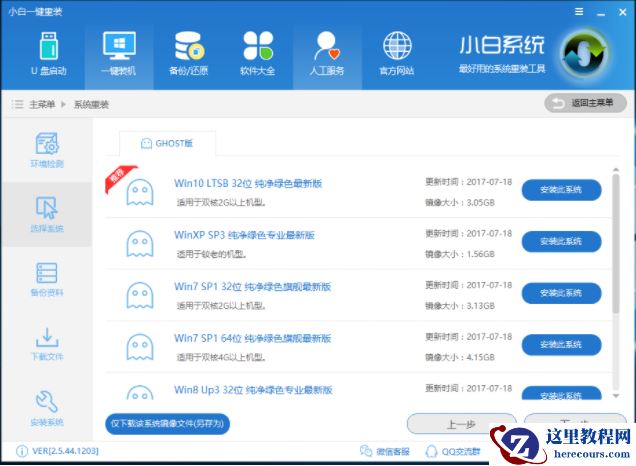Click ghost icon for Win7 SP1 64位
The width and height of the screenshot is (636, 466).
140,347
